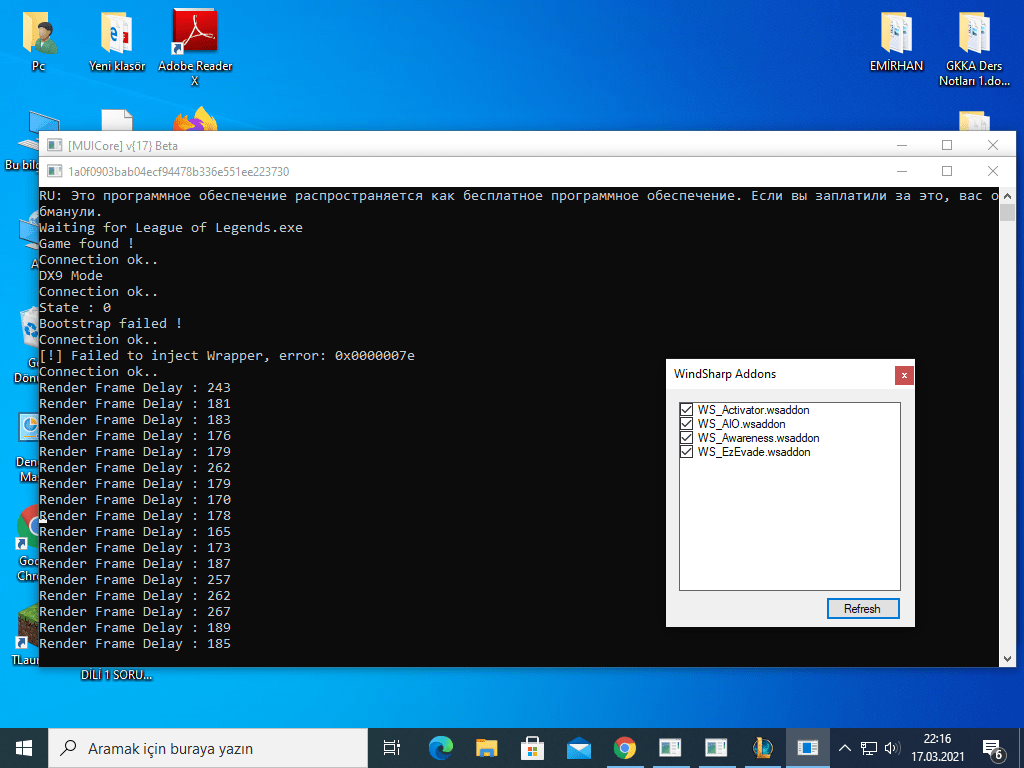Screen dimensions: 1024x768
Task: Open network status in system tray
Action: [x=869, y=748]
